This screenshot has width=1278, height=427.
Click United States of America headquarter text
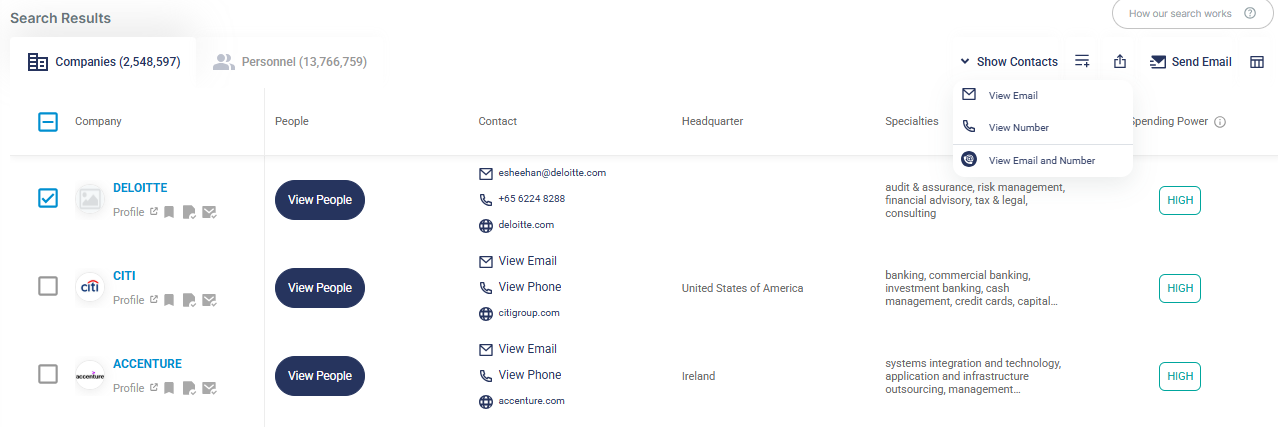click(x=743, y=288)
